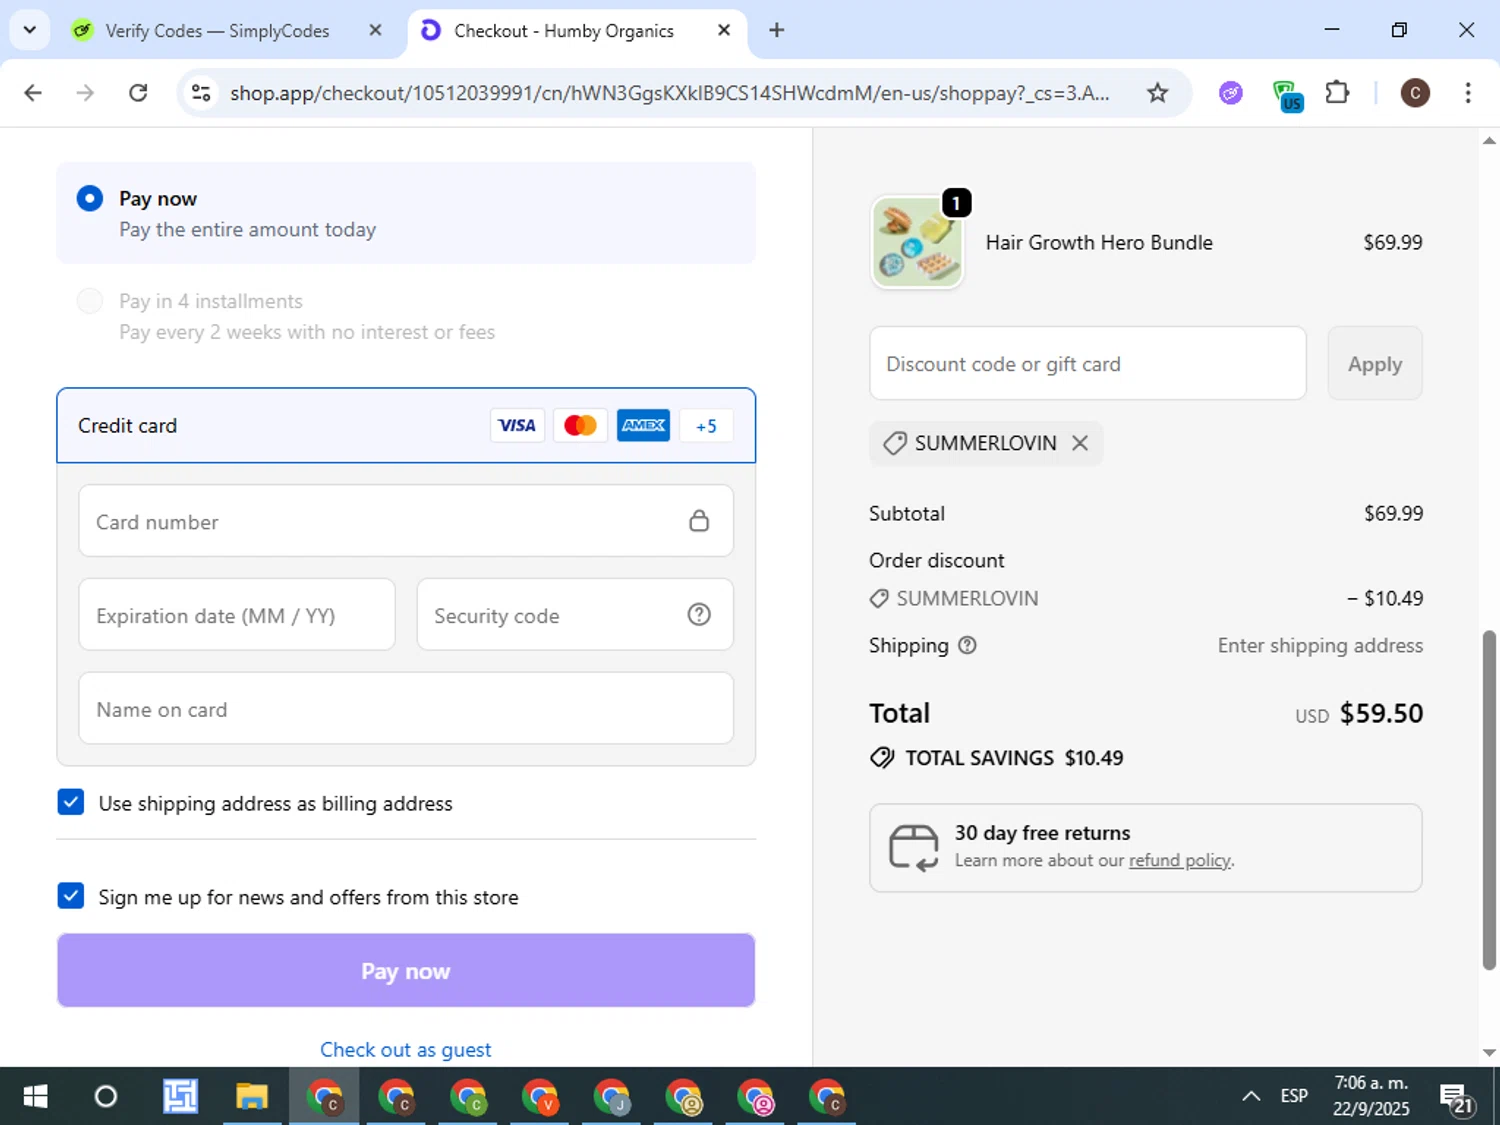This screenshot has width=1500, height=1125.
Task: Click the Total $59.50 amount
Action: [1381, 713]
